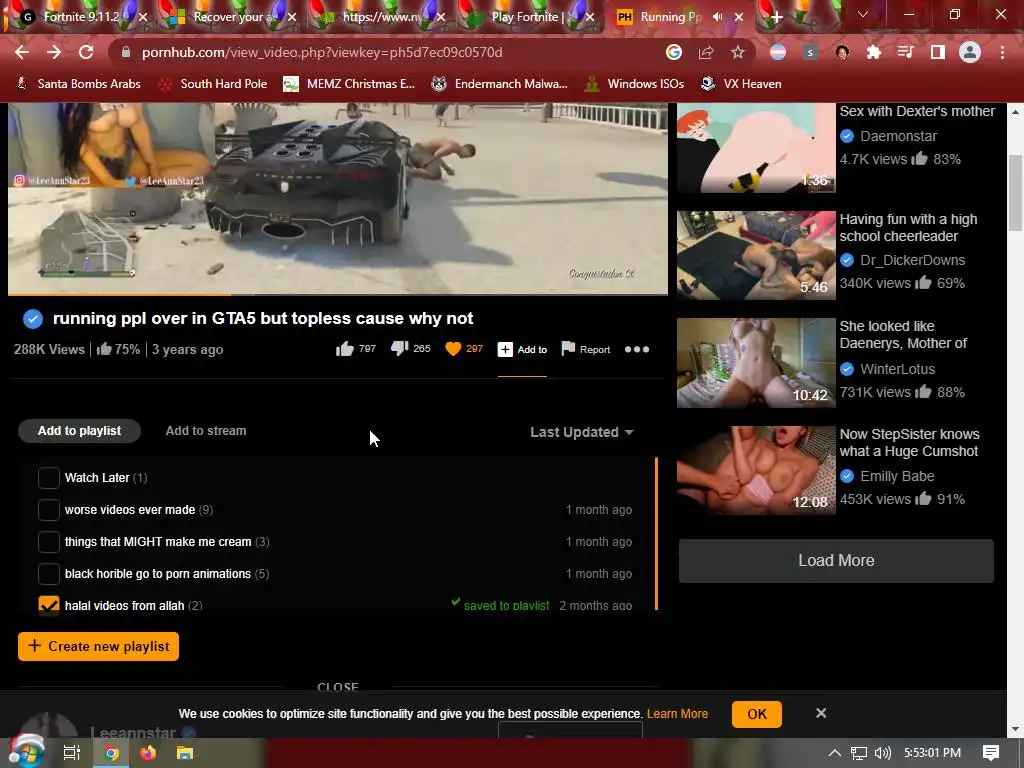Show hidden system tray icons
Image resolution: width=1024 pixels, height=768 pixels.
pyautogui.click(x=835, y=753)
